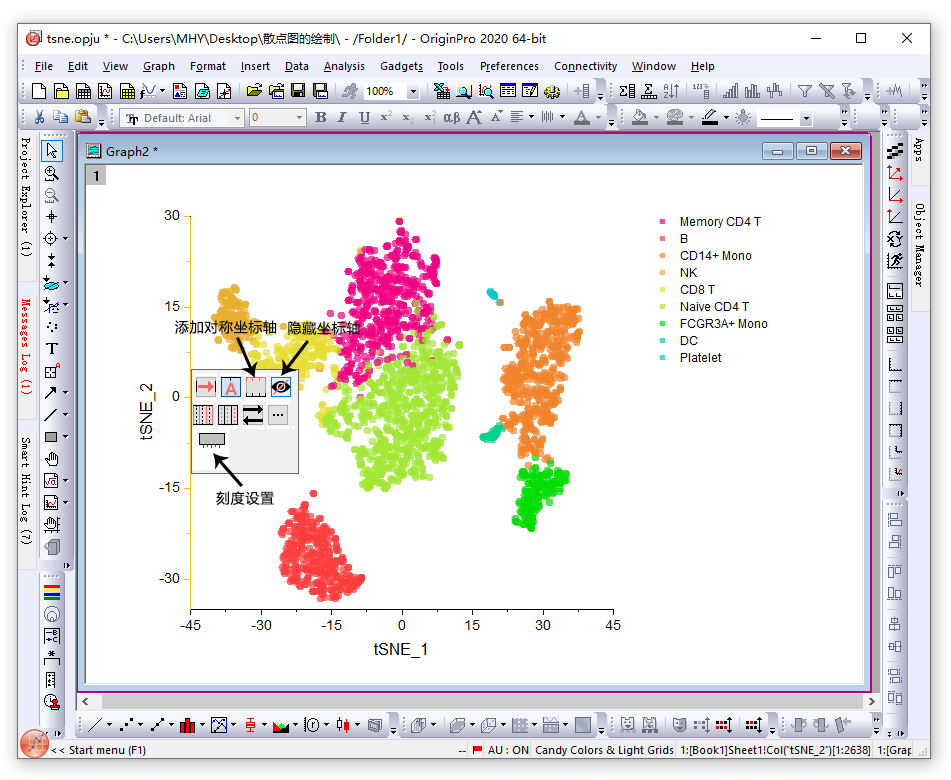Open the line style dropdown
The image size is (951, 780).
[x=805, y=118]
